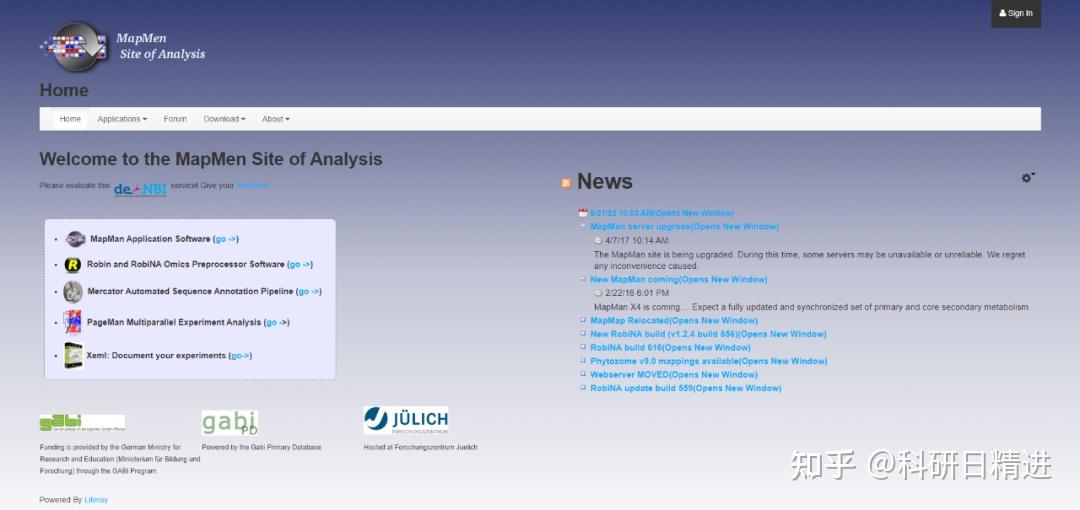Open RobiNA build 616 news link

pos(670,348)
